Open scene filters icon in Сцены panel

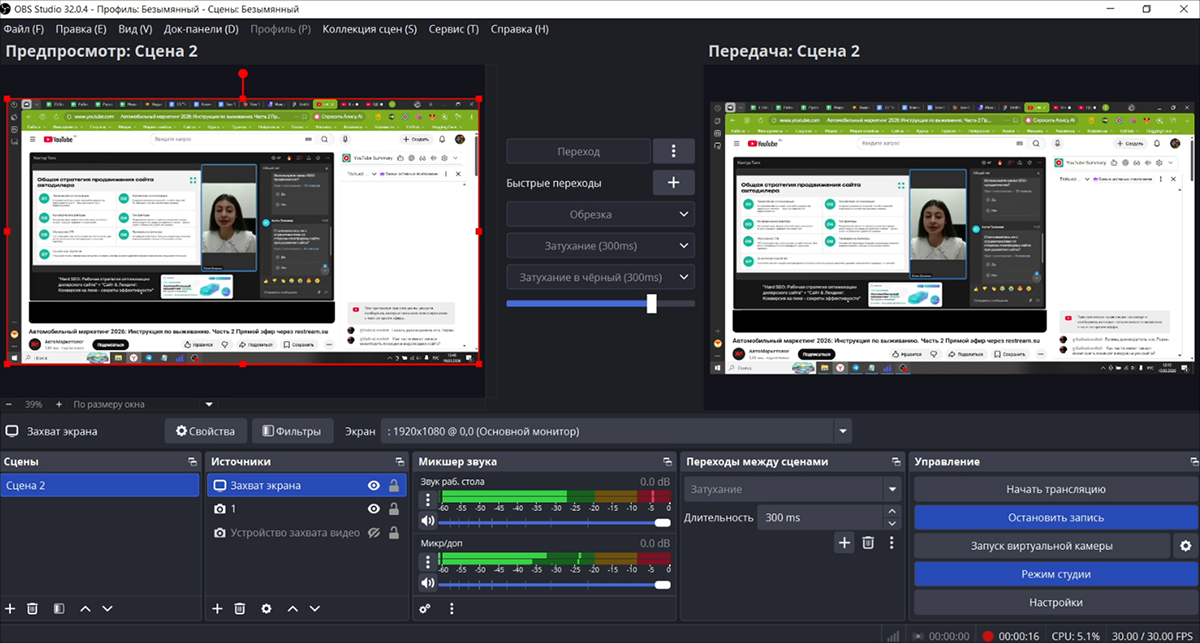click(58, 608)
